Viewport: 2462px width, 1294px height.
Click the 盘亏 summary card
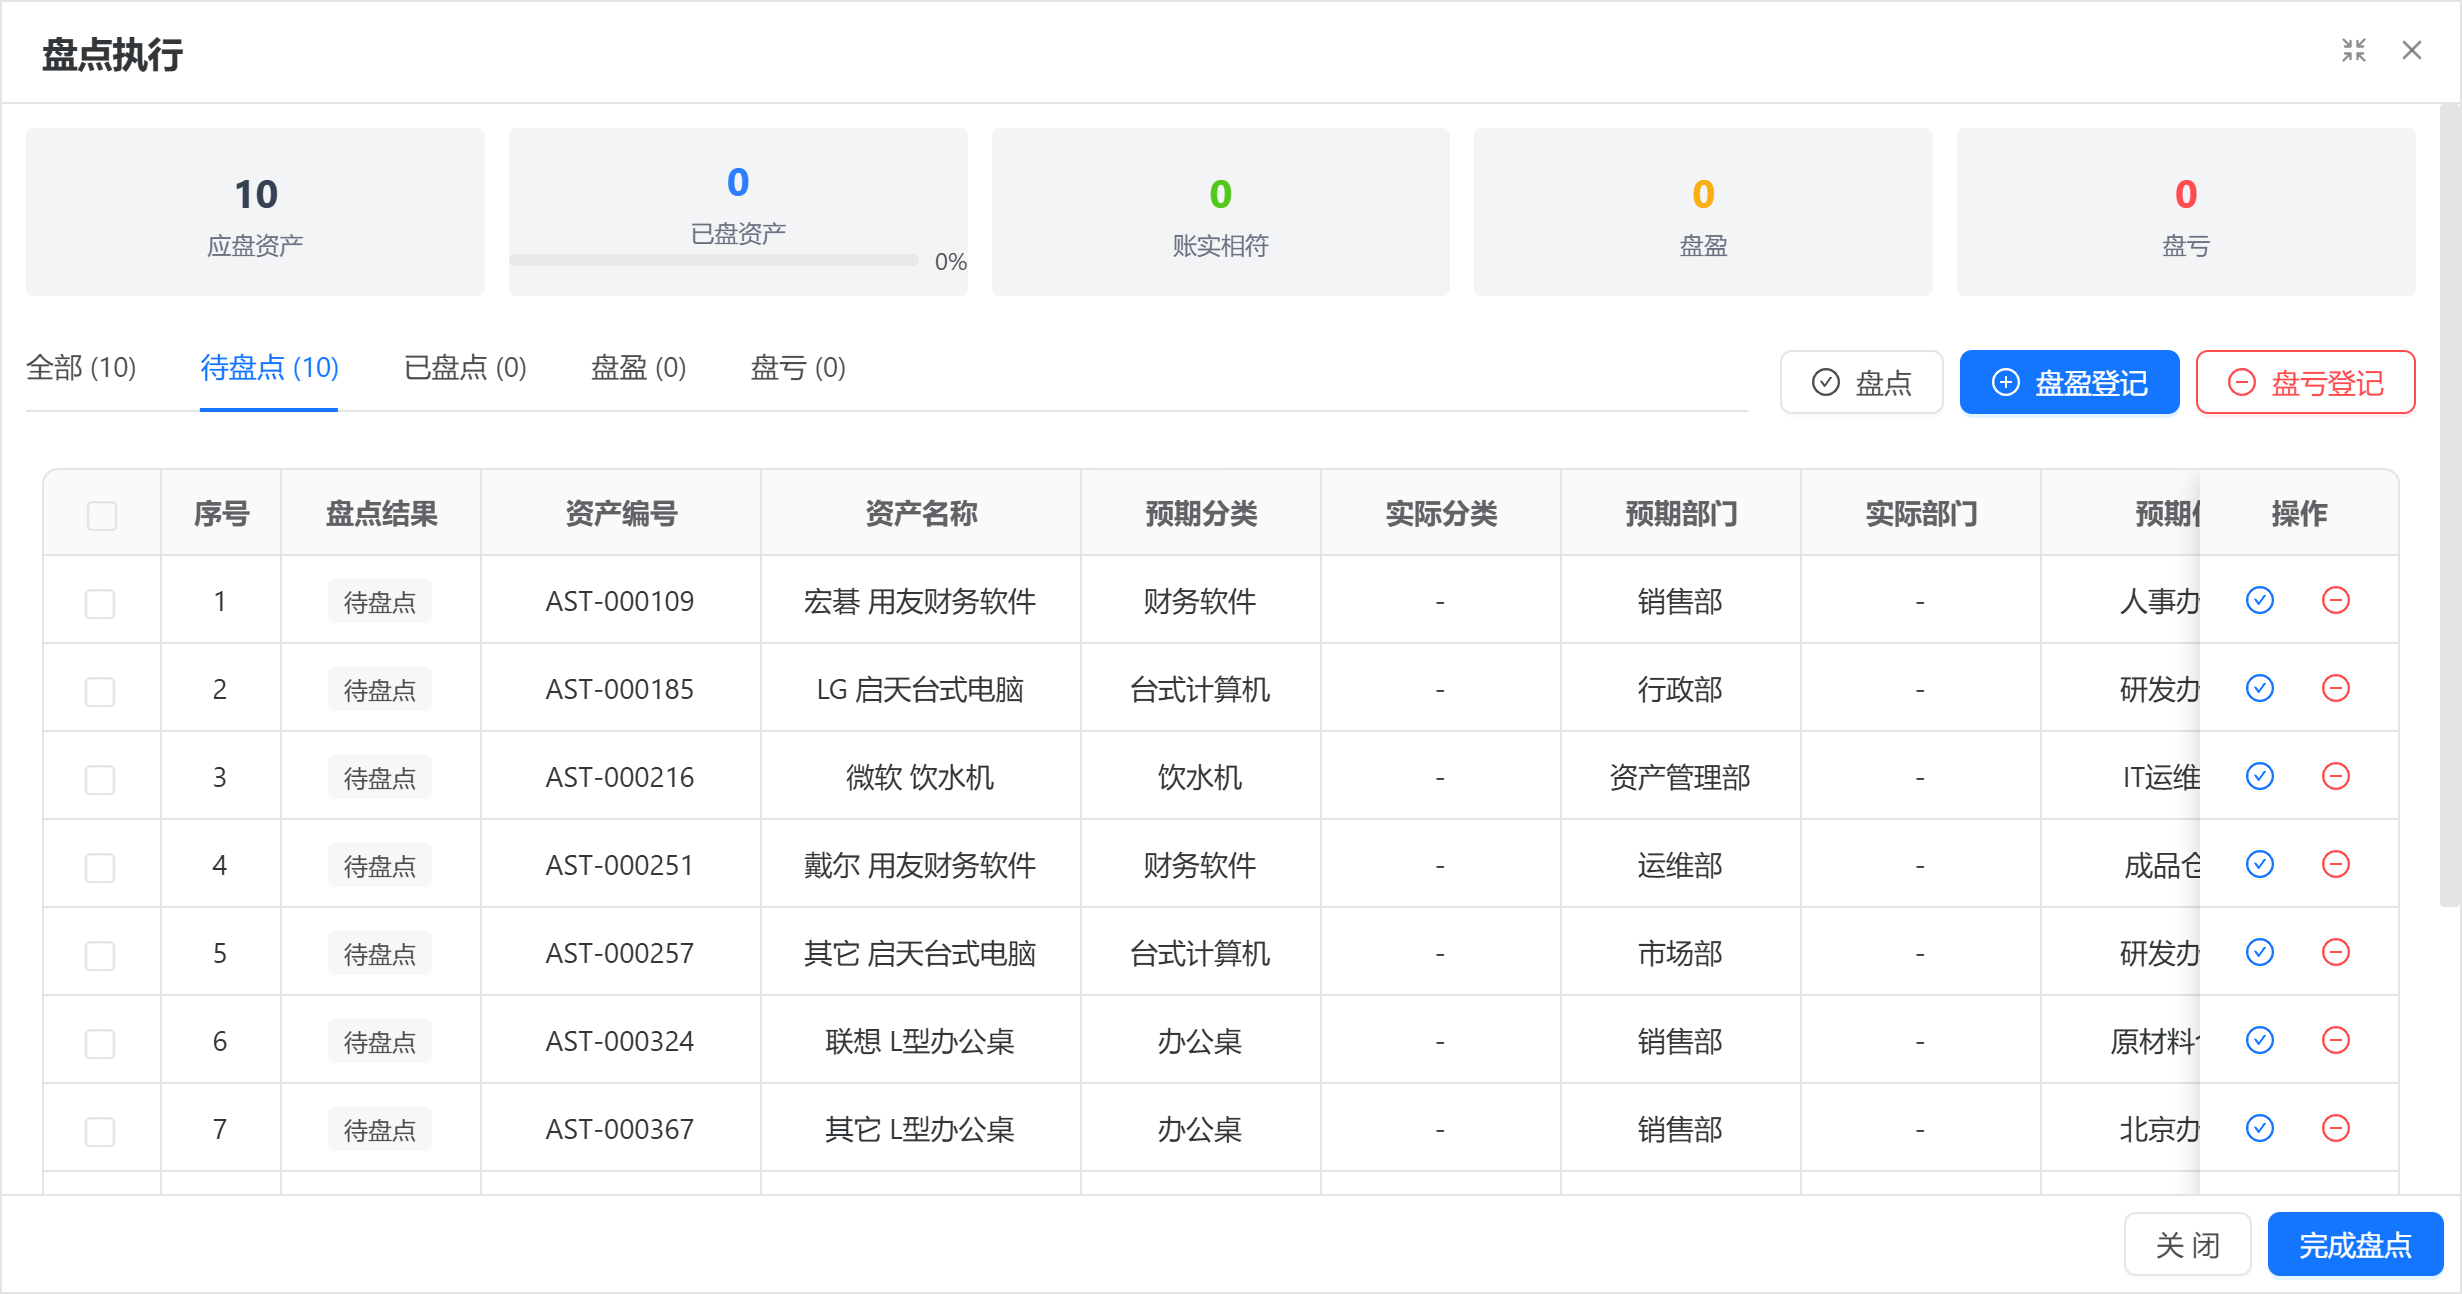pos(2186,212)
